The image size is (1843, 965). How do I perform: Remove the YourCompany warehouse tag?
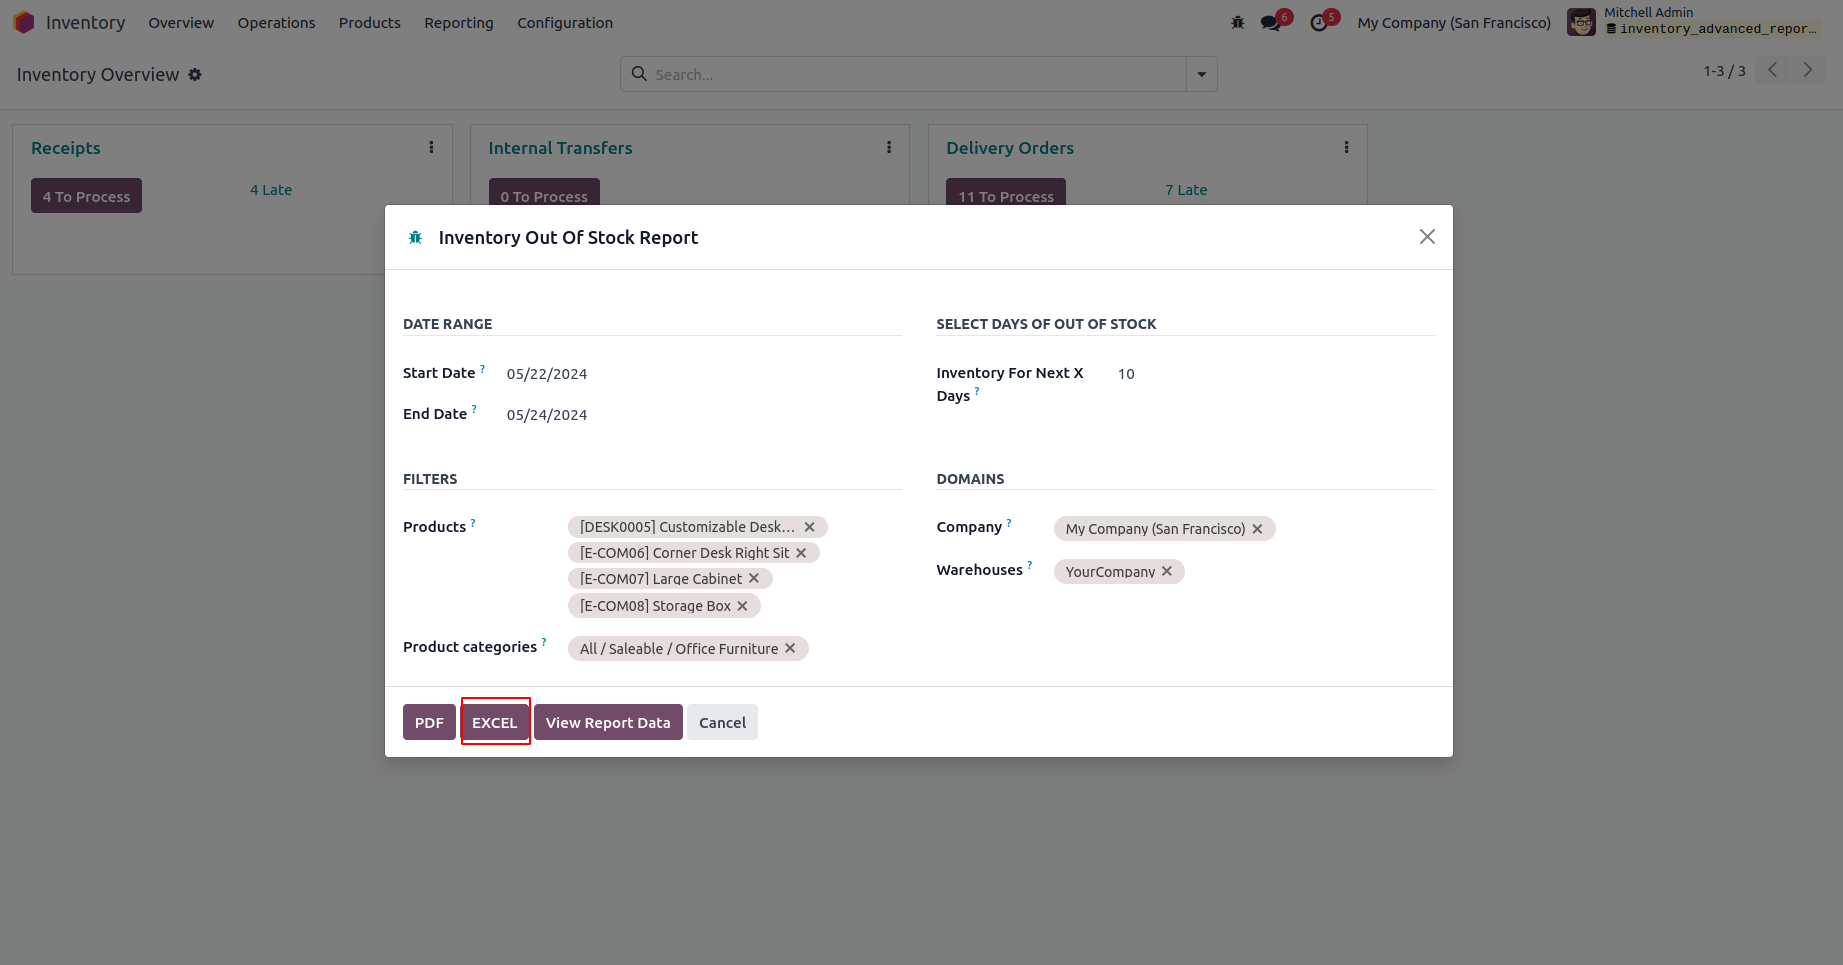point(1167,572)
